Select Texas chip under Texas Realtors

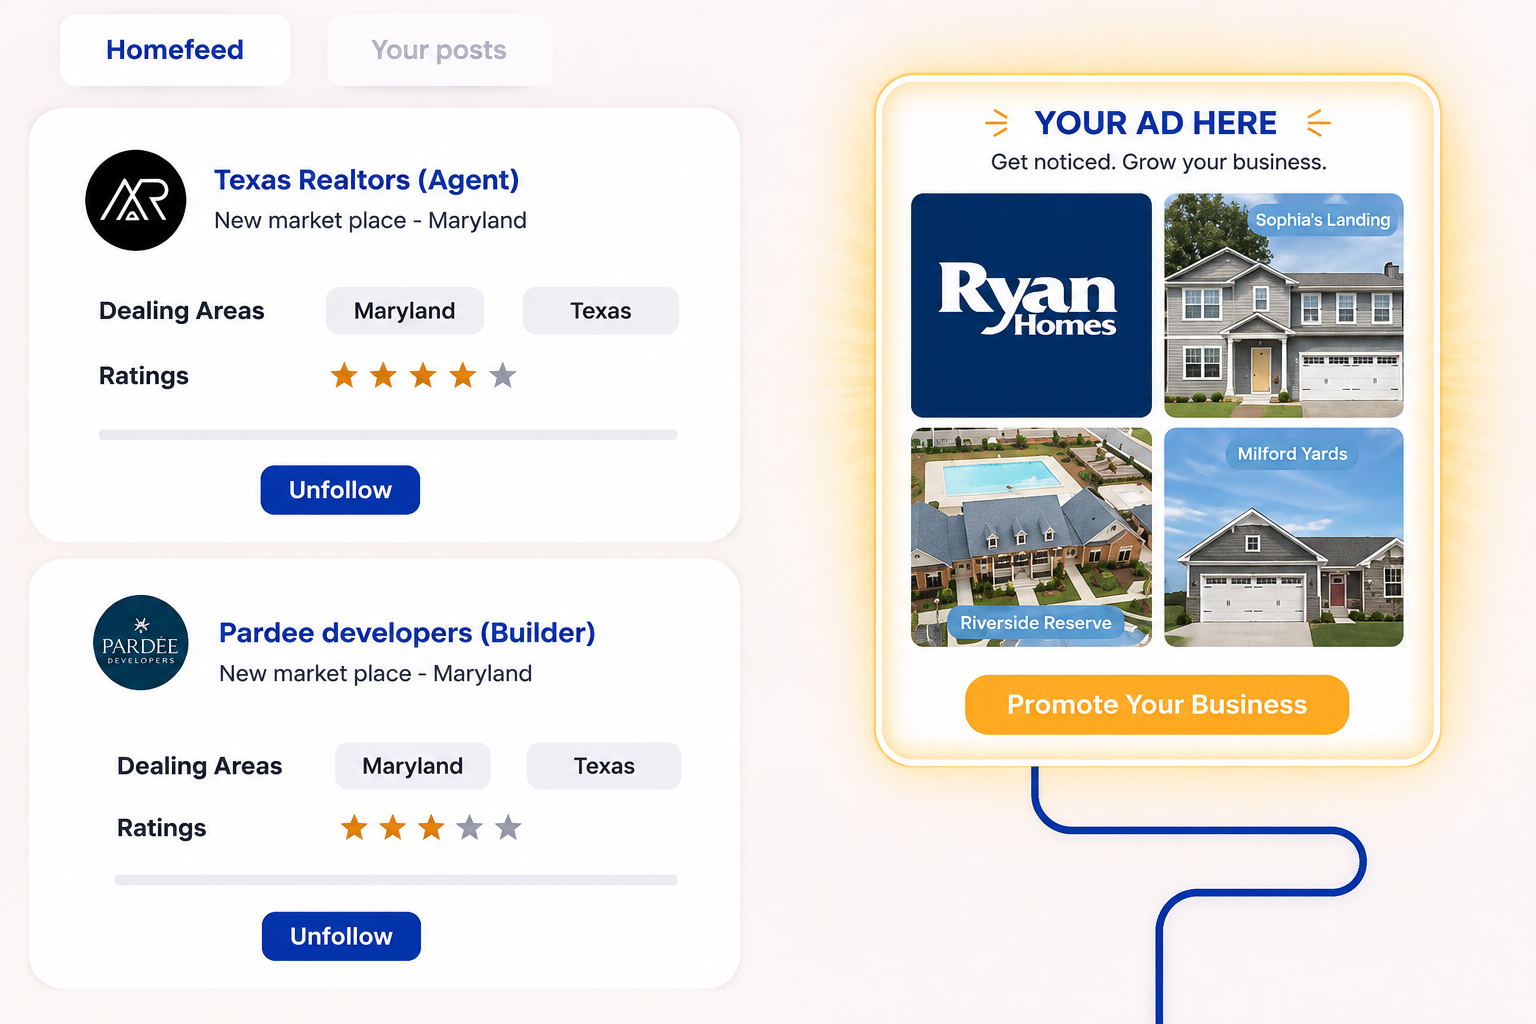click(601, 311)
